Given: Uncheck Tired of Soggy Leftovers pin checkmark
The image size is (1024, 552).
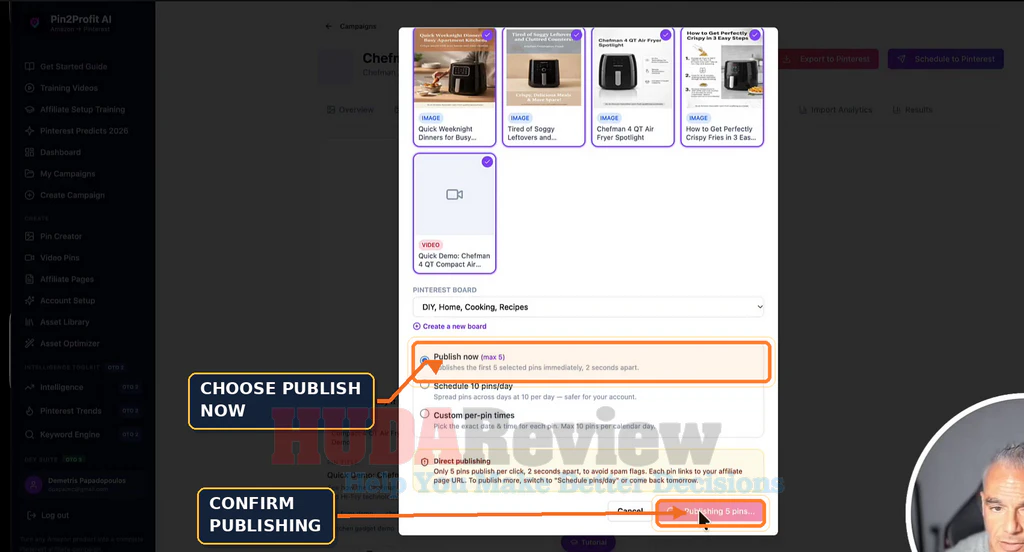Looking at the screenshot, I should click(577, 35).
